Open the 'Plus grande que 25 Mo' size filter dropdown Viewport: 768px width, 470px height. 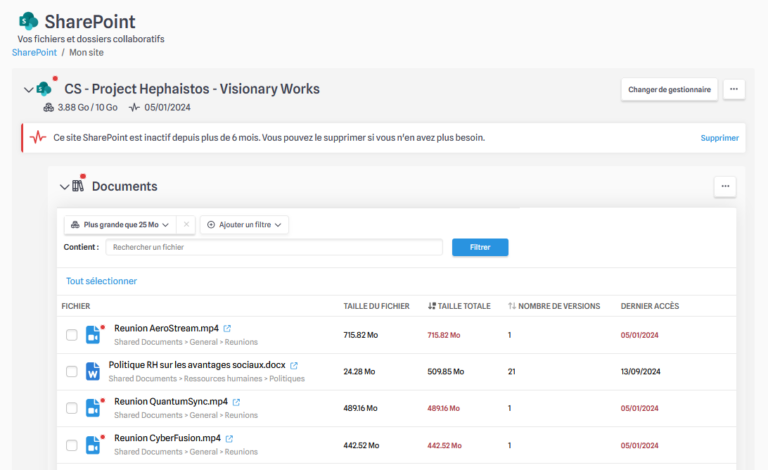tap(120, 225)
